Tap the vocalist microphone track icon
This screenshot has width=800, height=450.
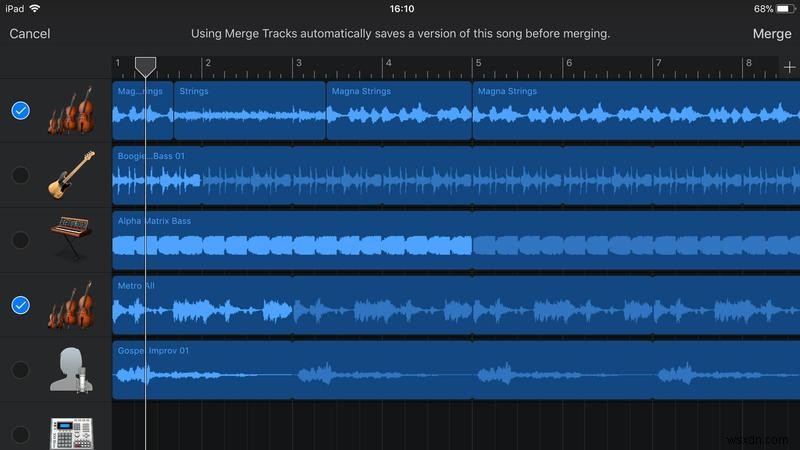click(71, 370)
